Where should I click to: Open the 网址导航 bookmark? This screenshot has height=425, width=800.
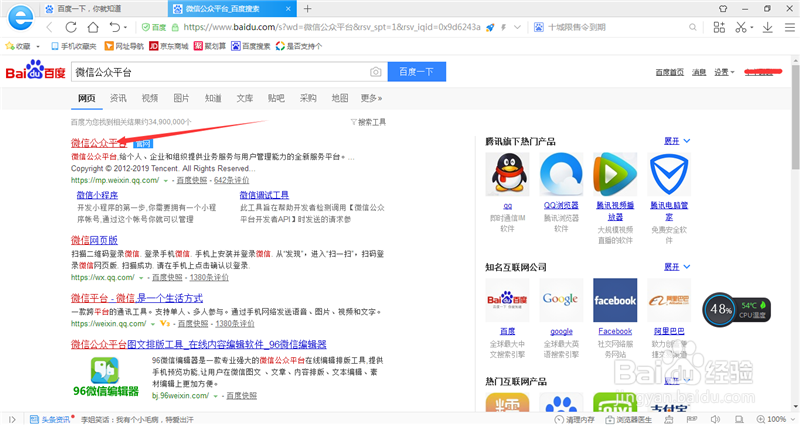tap(124, 46)
